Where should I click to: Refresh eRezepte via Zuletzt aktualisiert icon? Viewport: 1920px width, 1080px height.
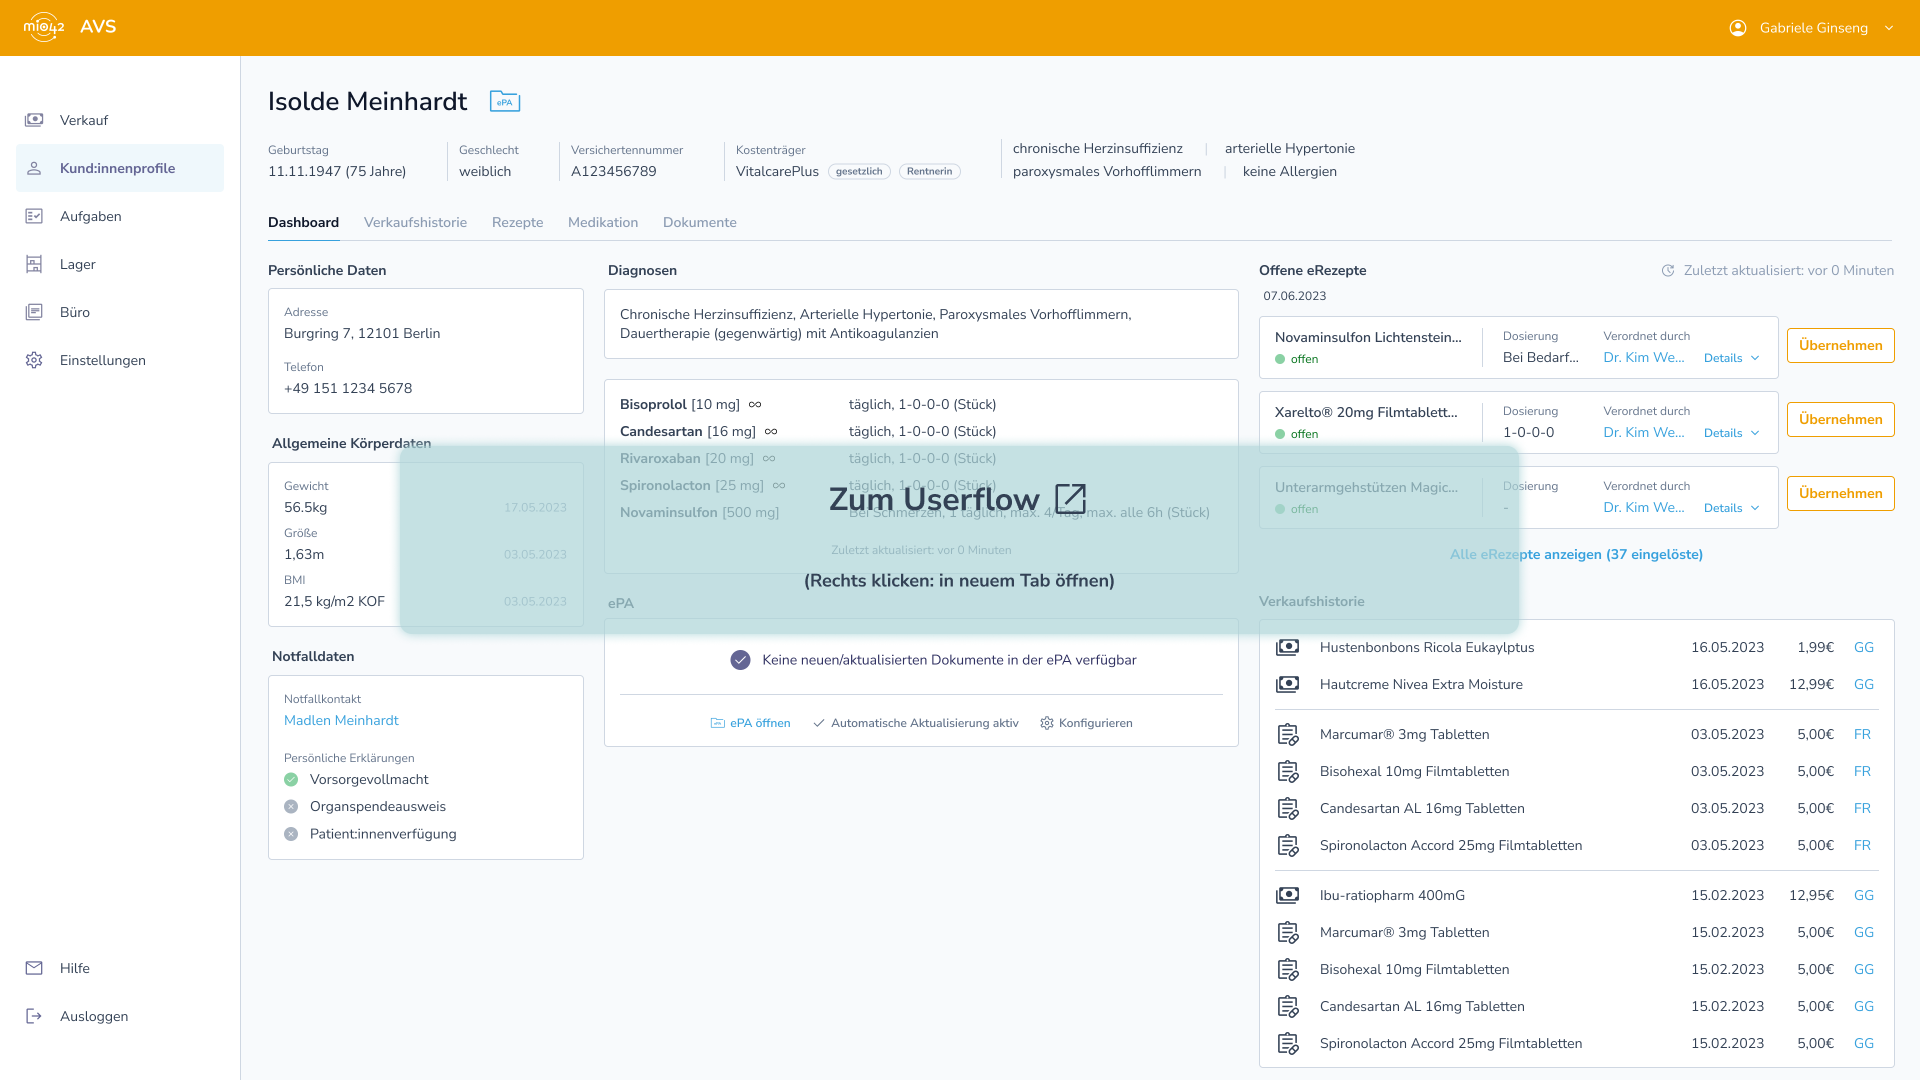(x=1668, y=271)
